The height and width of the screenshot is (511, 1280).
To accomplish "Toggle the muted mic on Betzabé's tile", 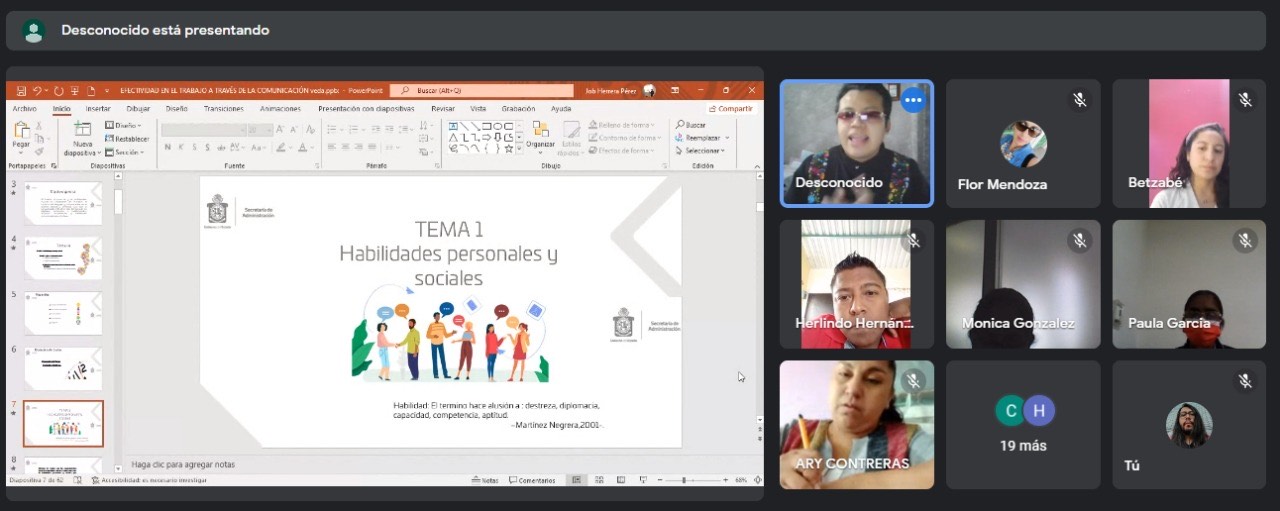I will pos(1245,100).
